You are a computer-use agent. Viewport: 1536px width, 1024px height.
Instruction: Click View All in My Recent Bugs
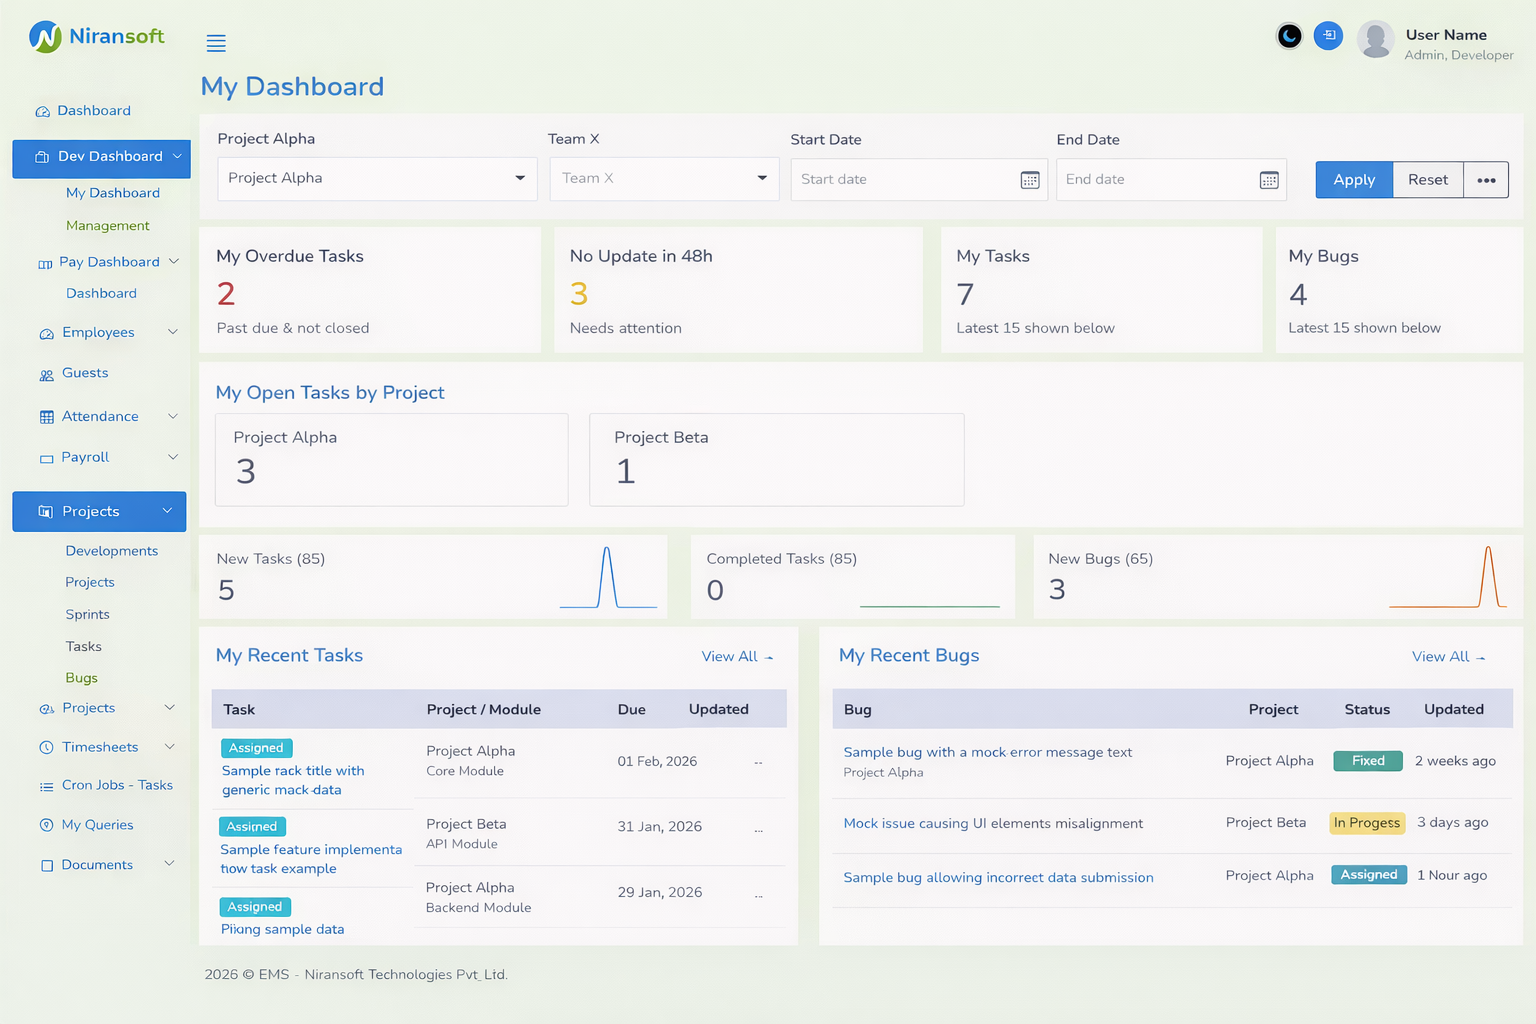tap(1447, 657)
